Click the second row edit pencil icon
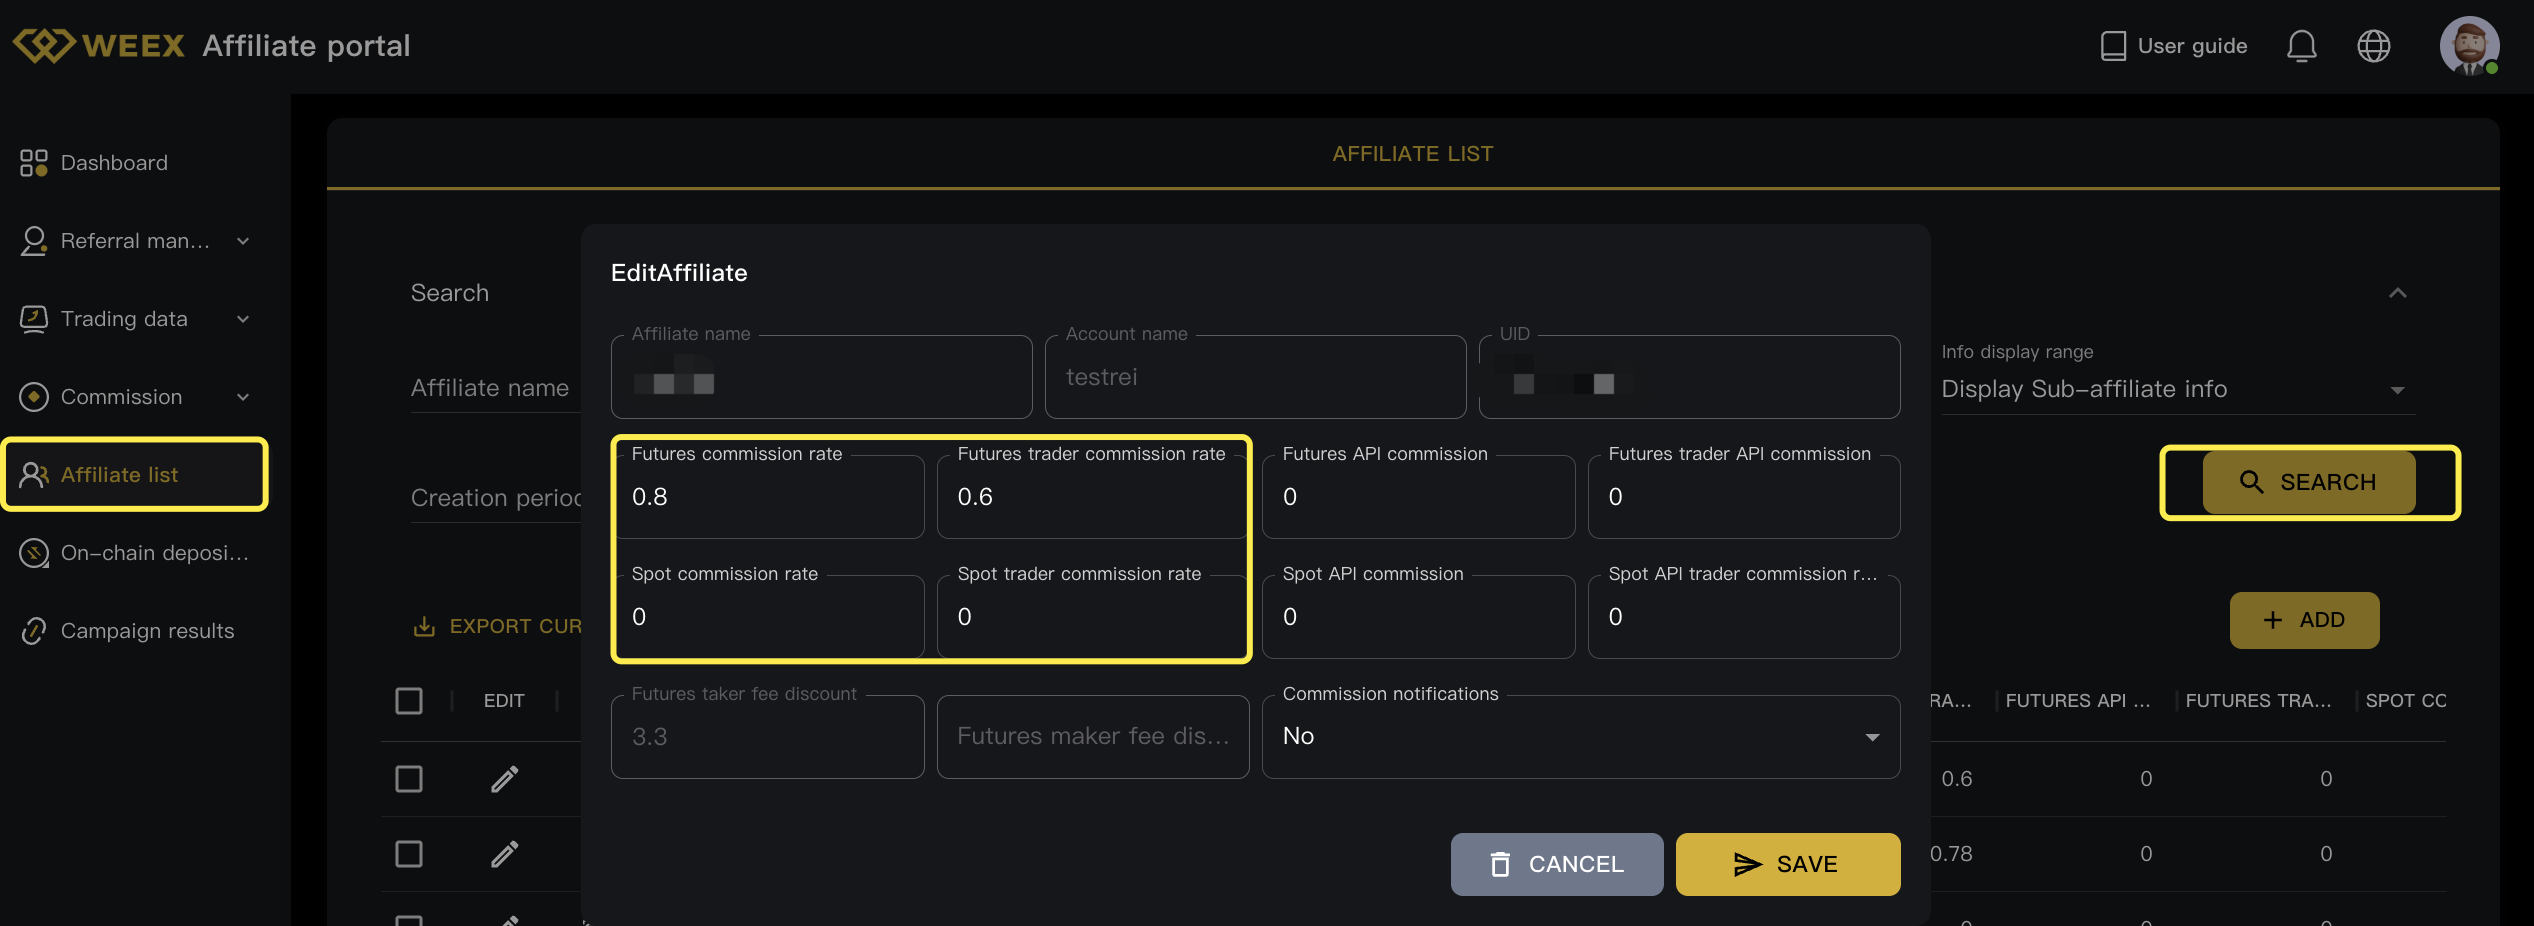Screen dimensions: 2534x926 click(505, 854)
